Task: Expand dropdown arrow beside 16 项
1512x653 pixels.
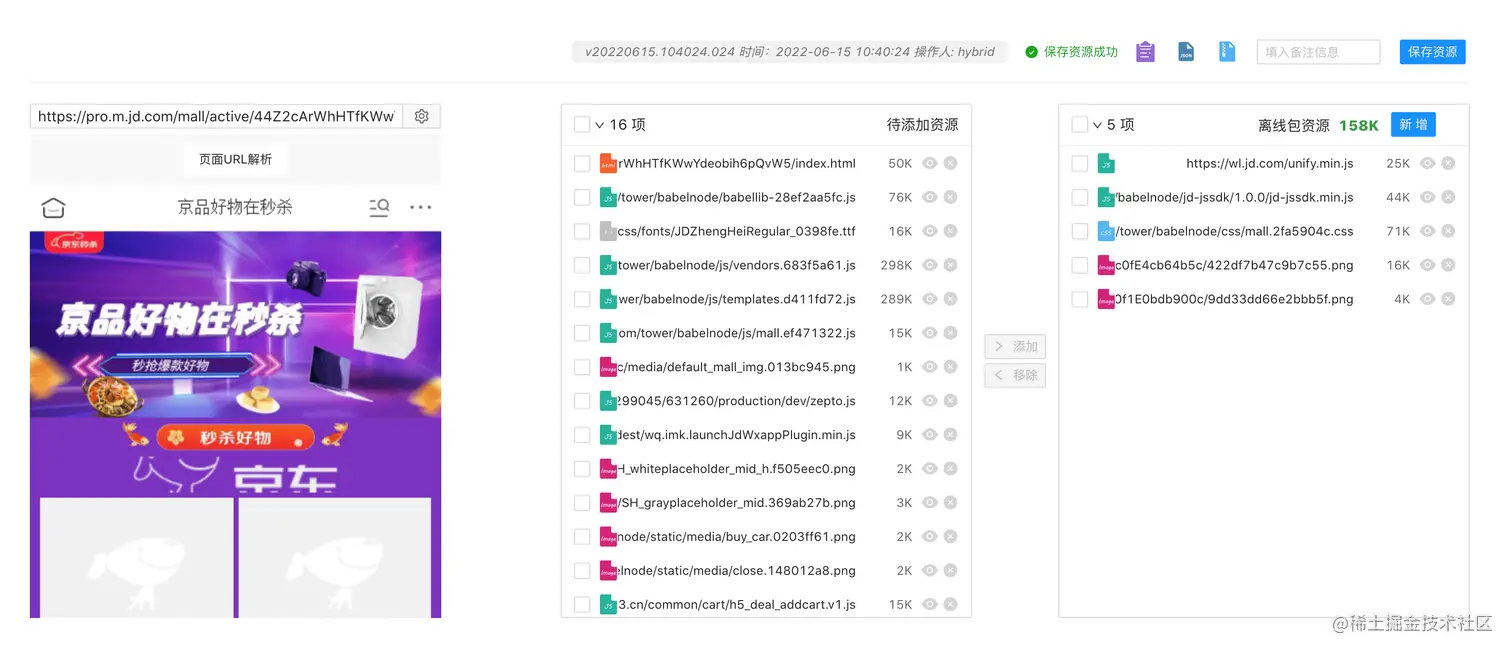Action: 600,125
